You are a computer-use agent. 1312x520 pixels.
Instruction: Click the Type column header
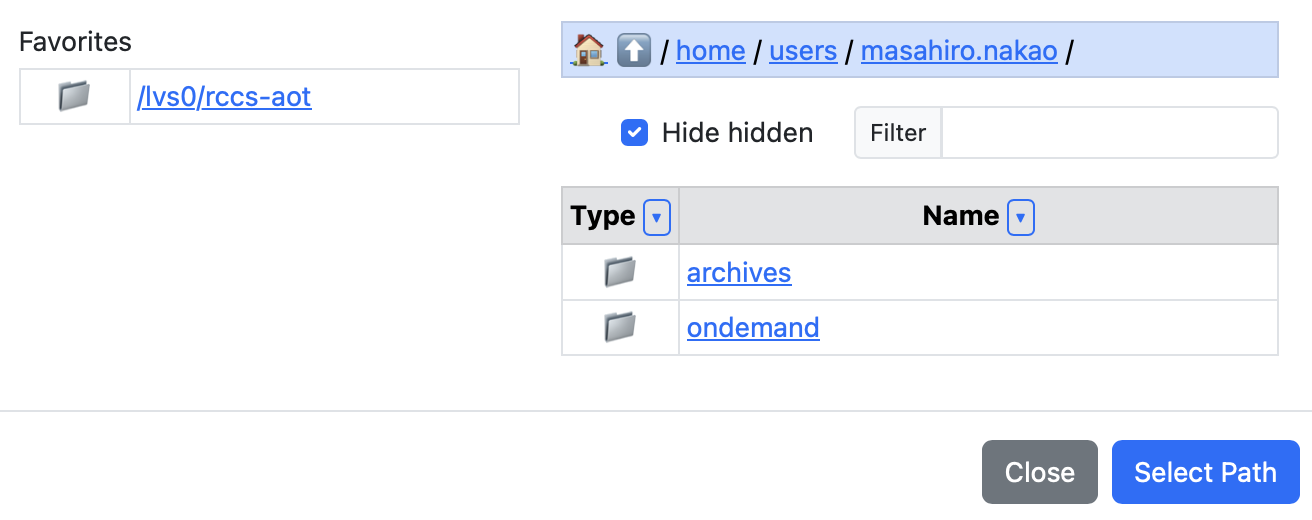tap(603, 216)
